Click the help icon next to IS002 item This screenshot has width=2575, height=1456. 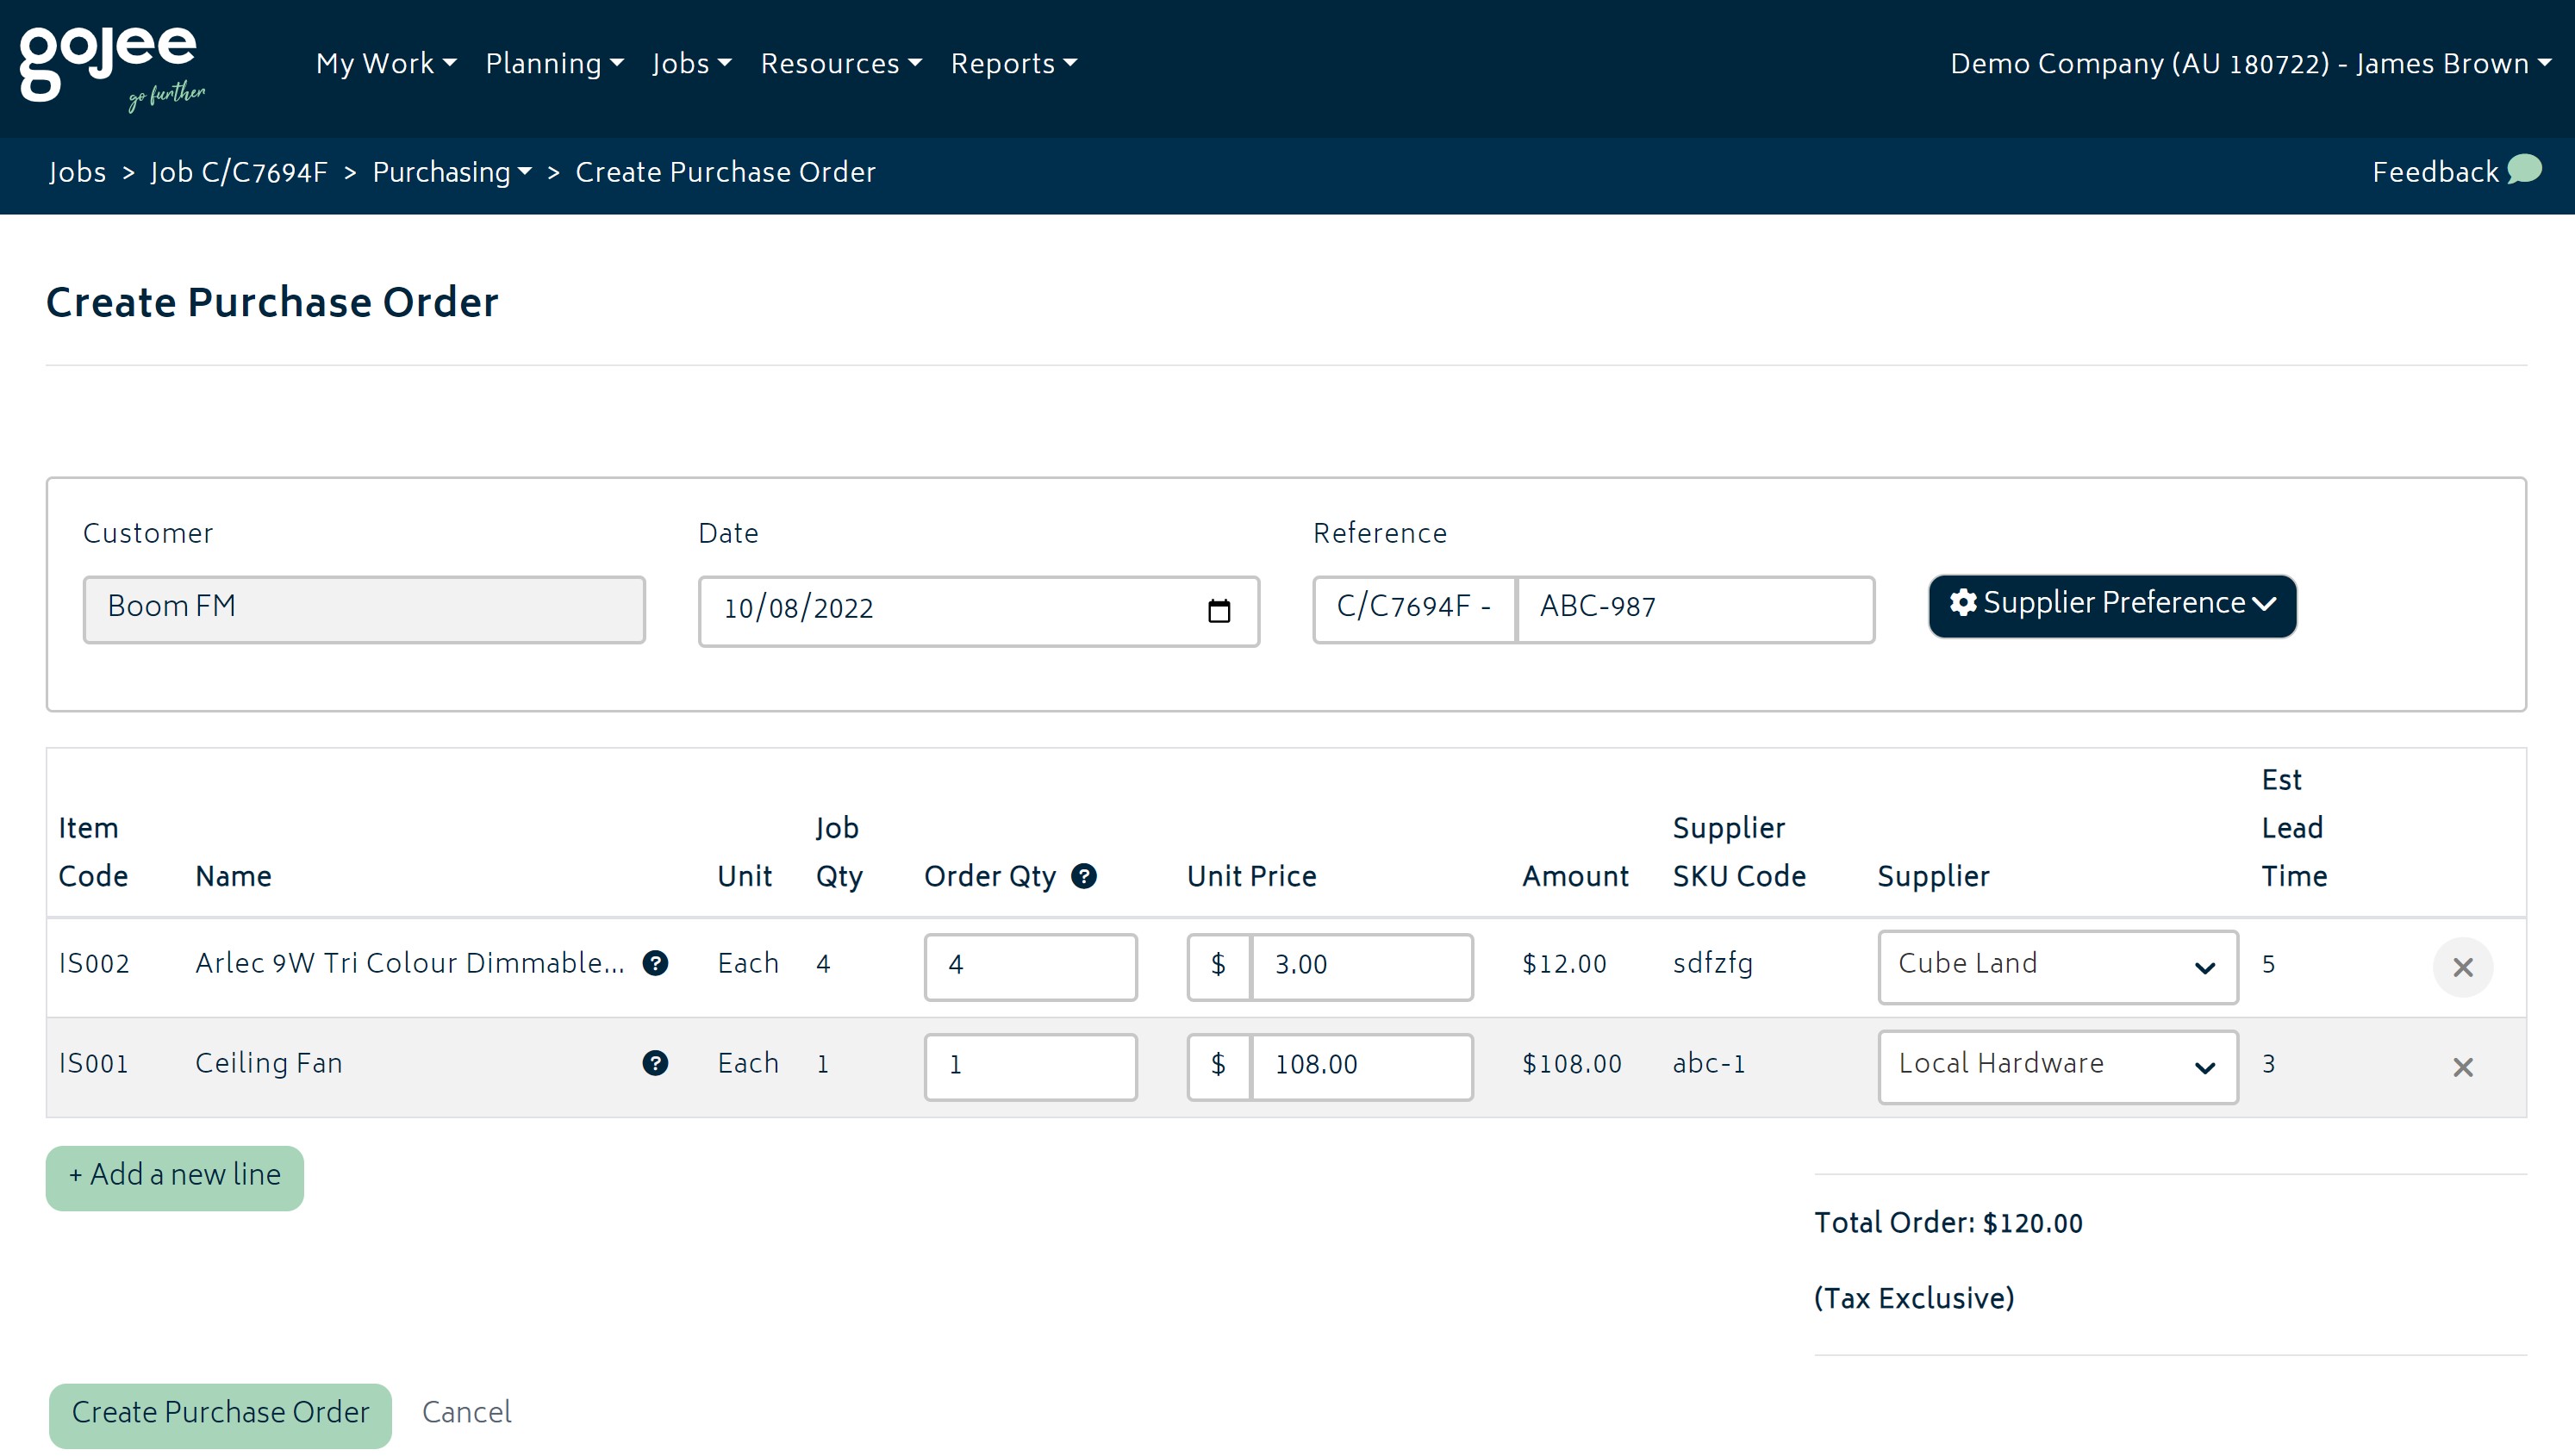[654, 965]
